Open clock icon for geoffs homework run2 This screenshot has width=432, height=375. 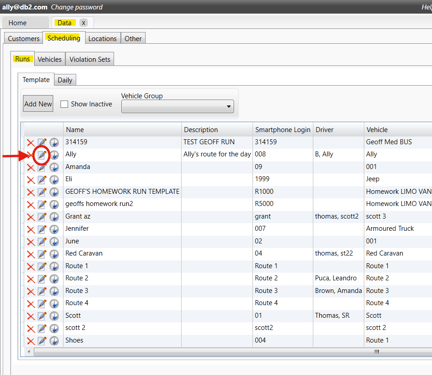click(54, 205)
